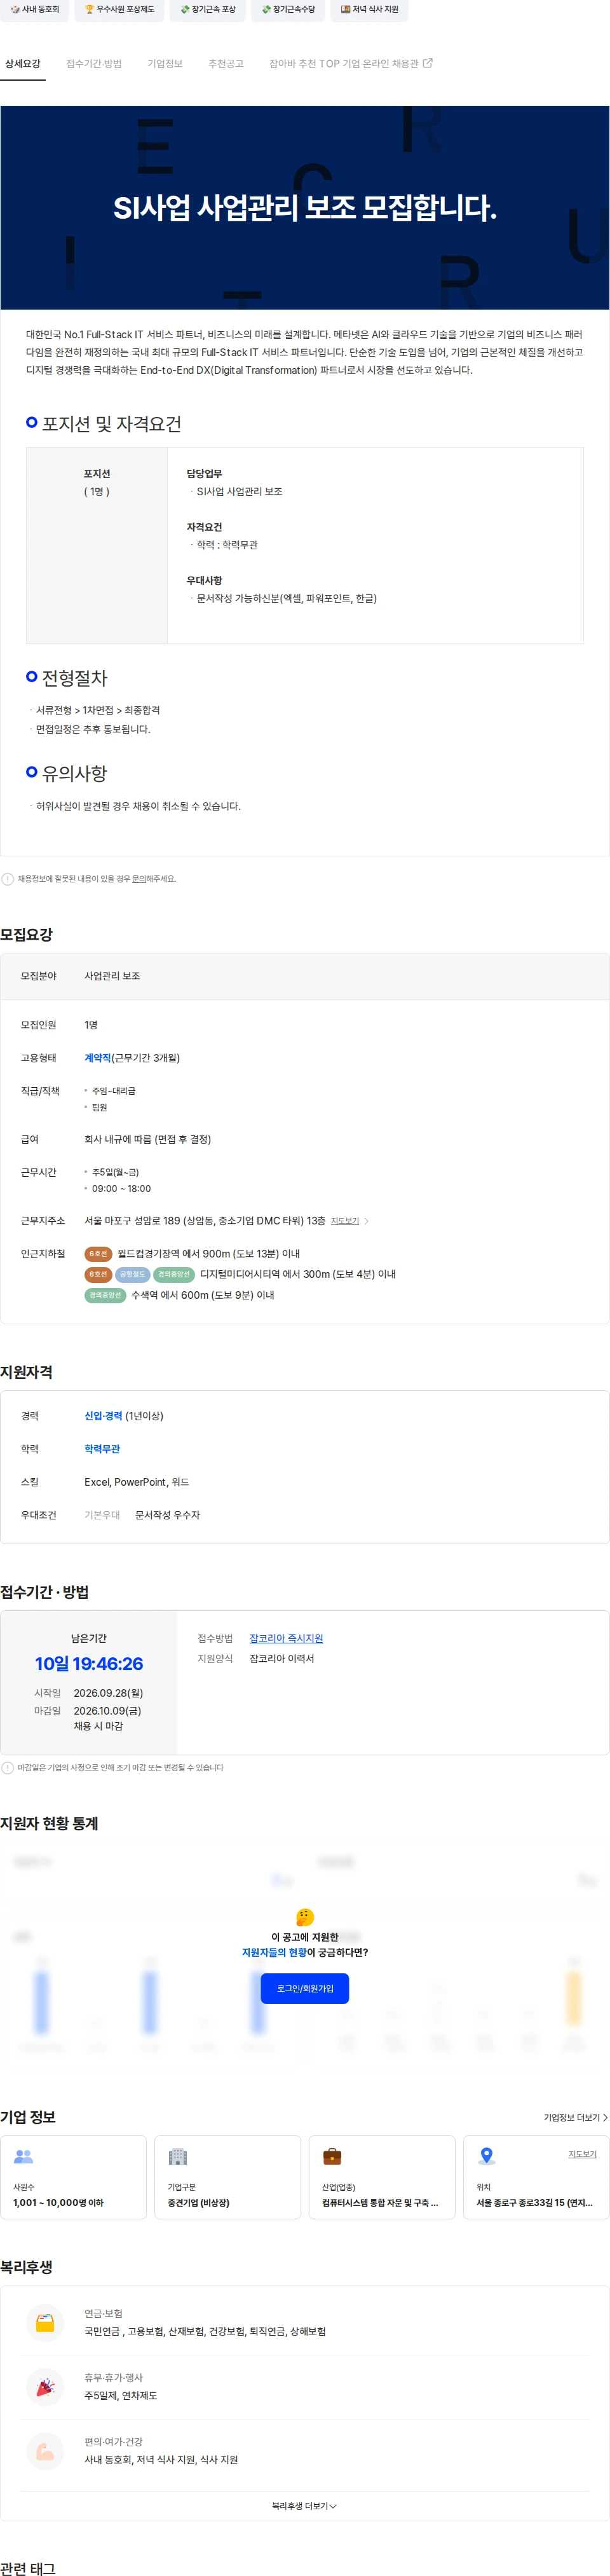Click 문서작성 우수자 preference text
The image size is (610, 2576).
pos(168,1515)
